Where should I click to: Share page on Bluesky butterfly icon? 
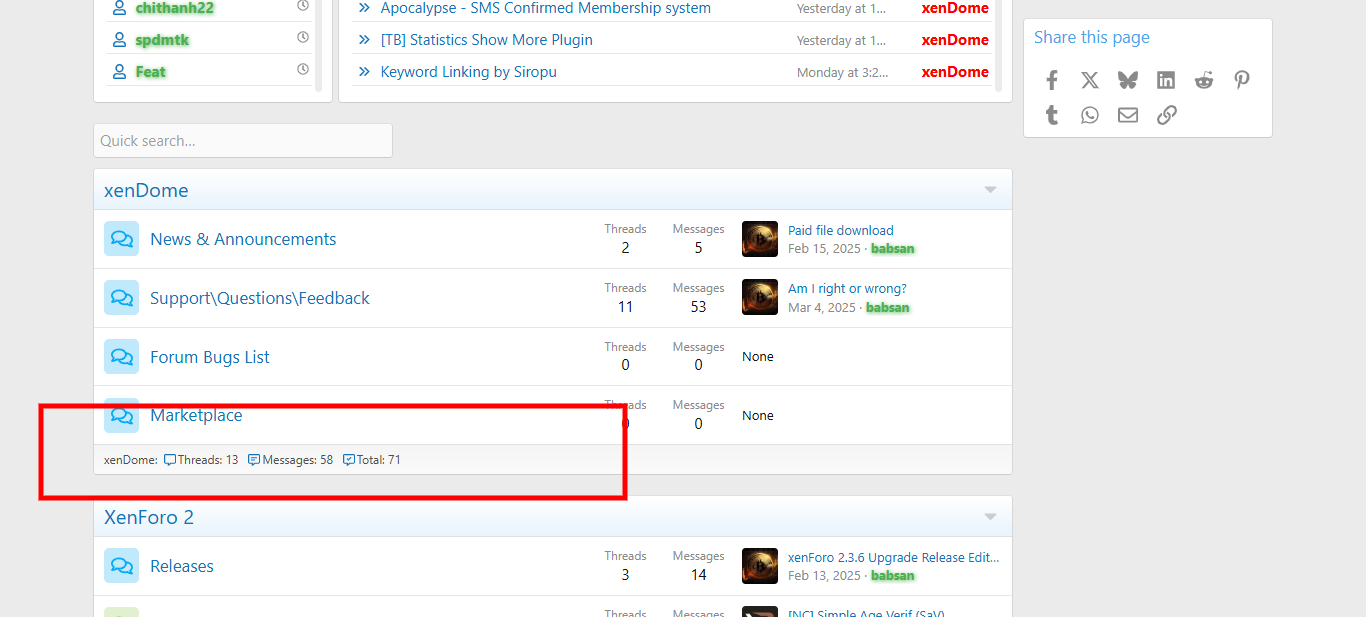click(x=1128, y=81)
